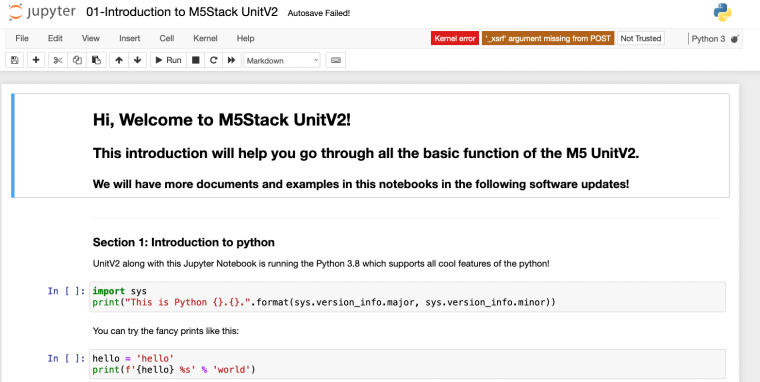
Task: Move selected cell up arrow
Action: coord(119,60)
